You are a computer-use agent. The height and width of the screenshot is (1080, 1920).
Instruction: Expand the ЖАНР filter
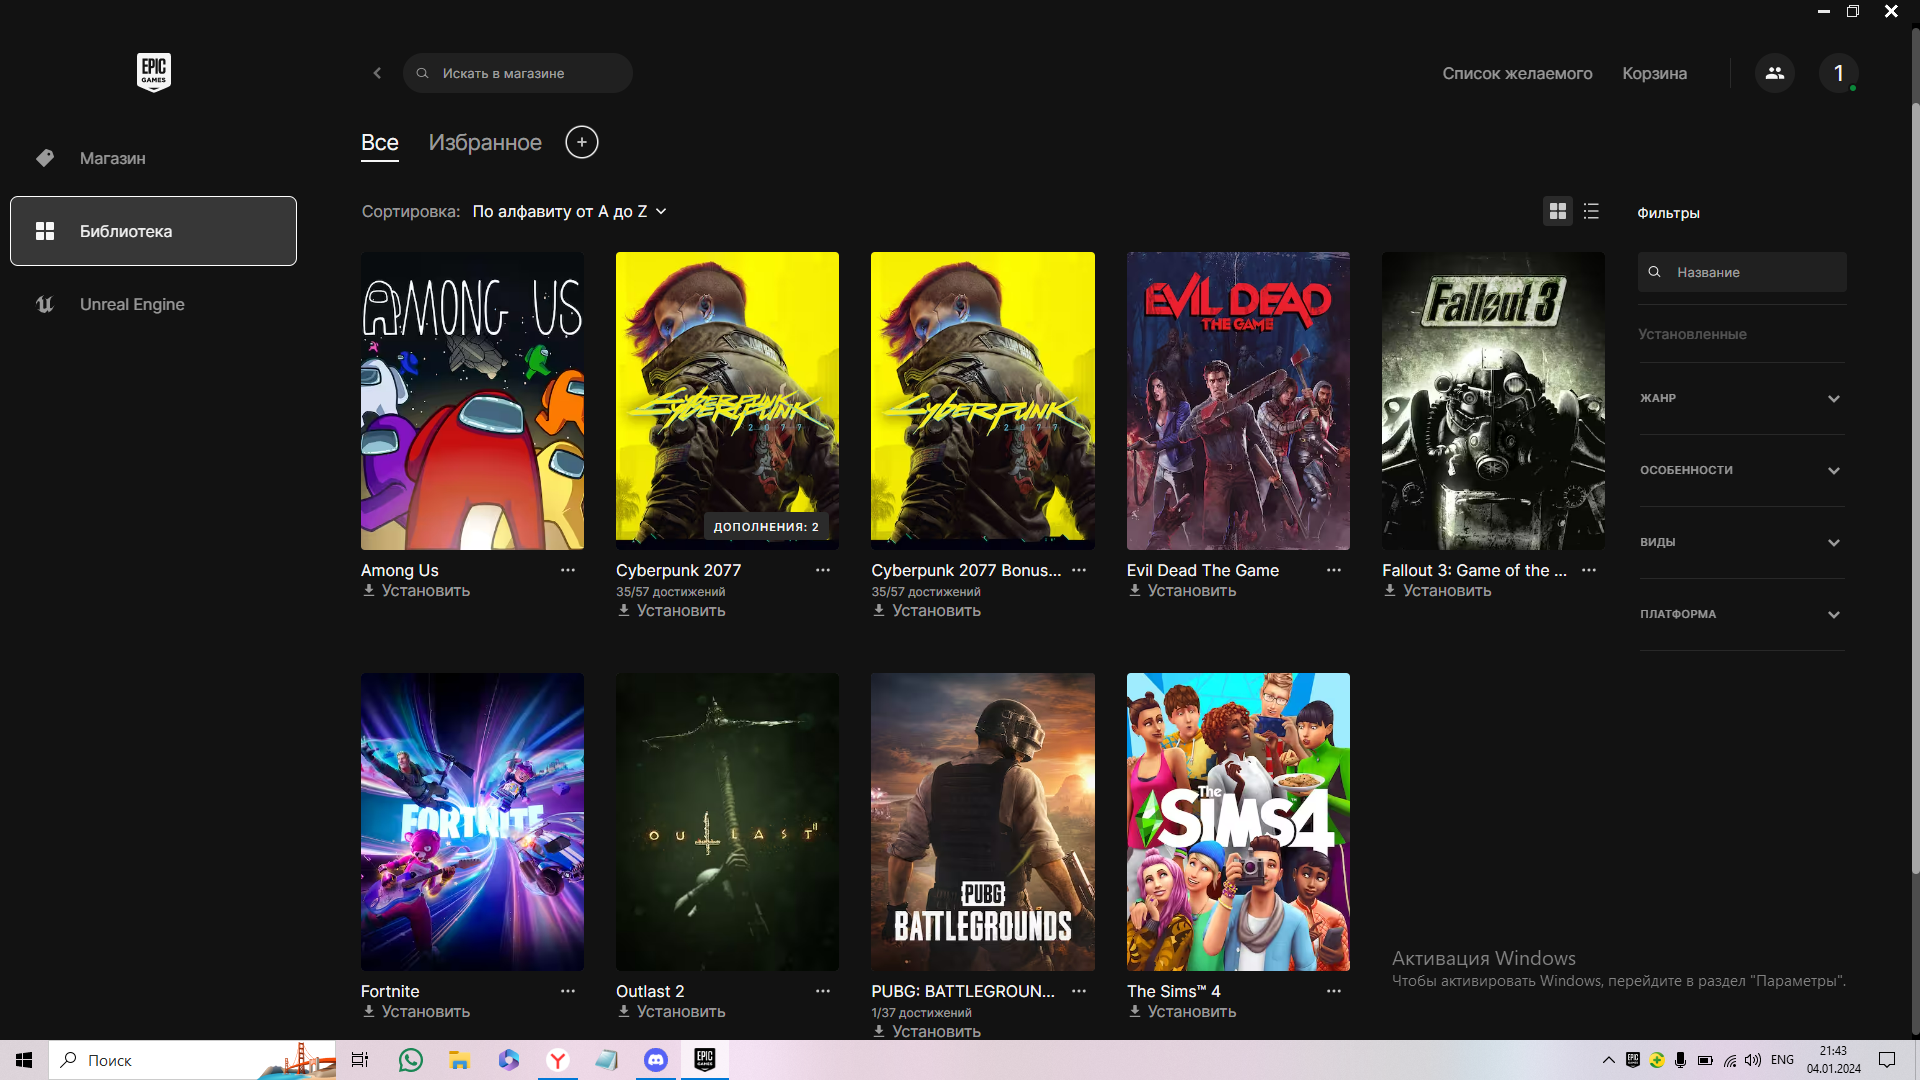[1742, 398]
